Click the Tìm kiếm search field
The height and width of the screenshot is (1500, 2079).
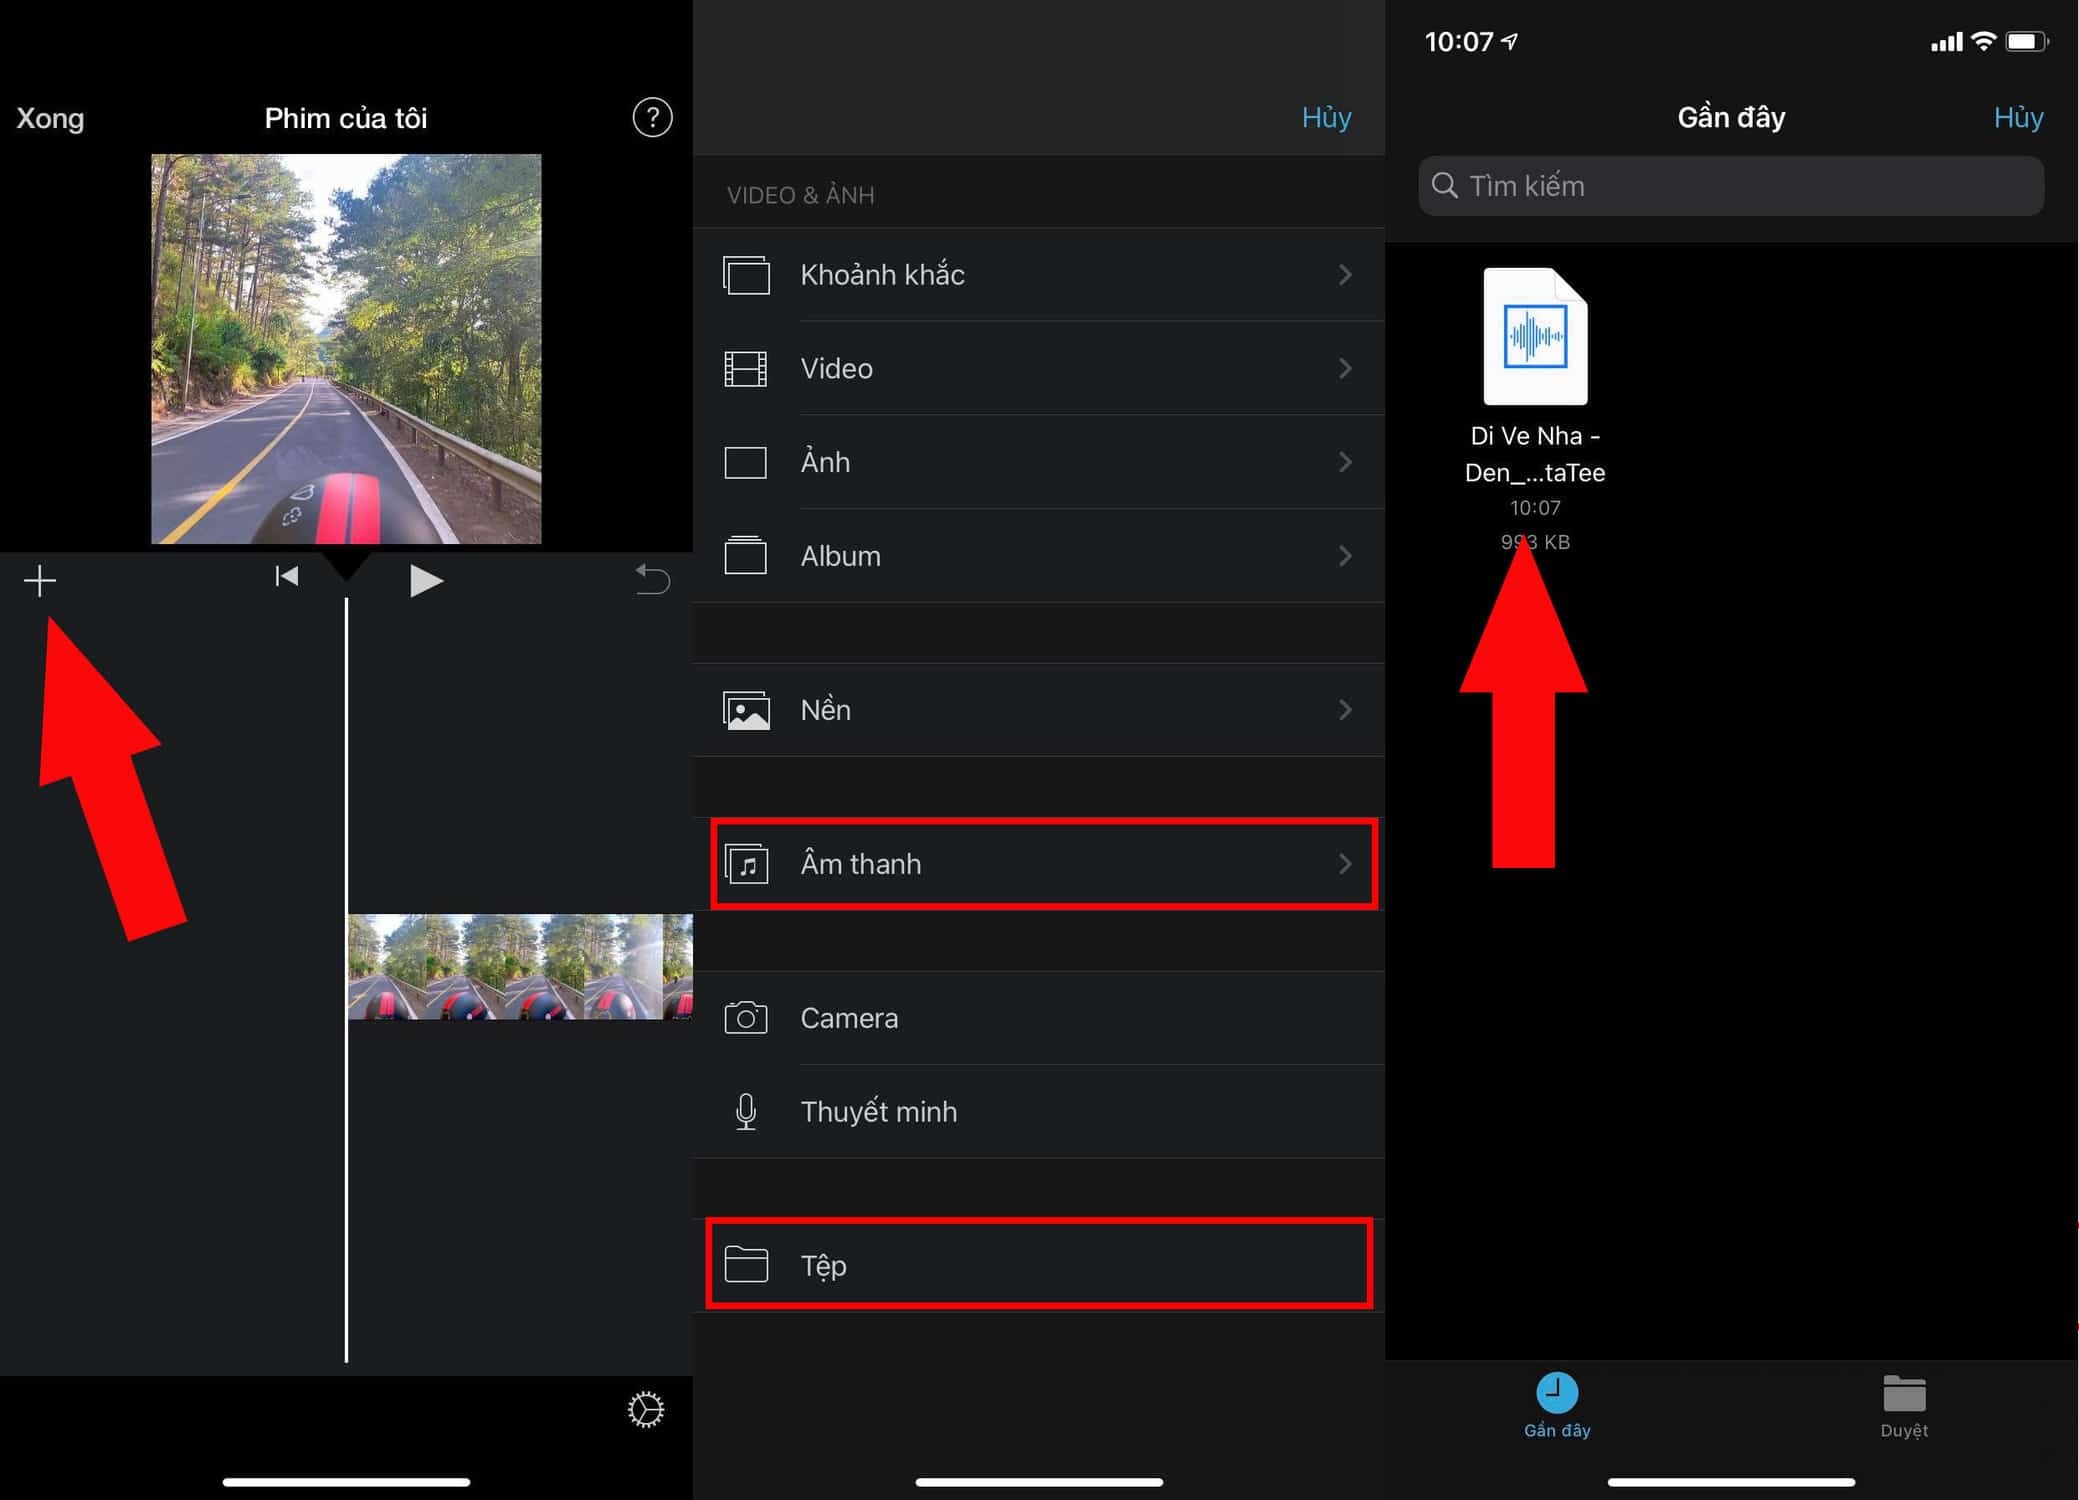point(1731,186)
